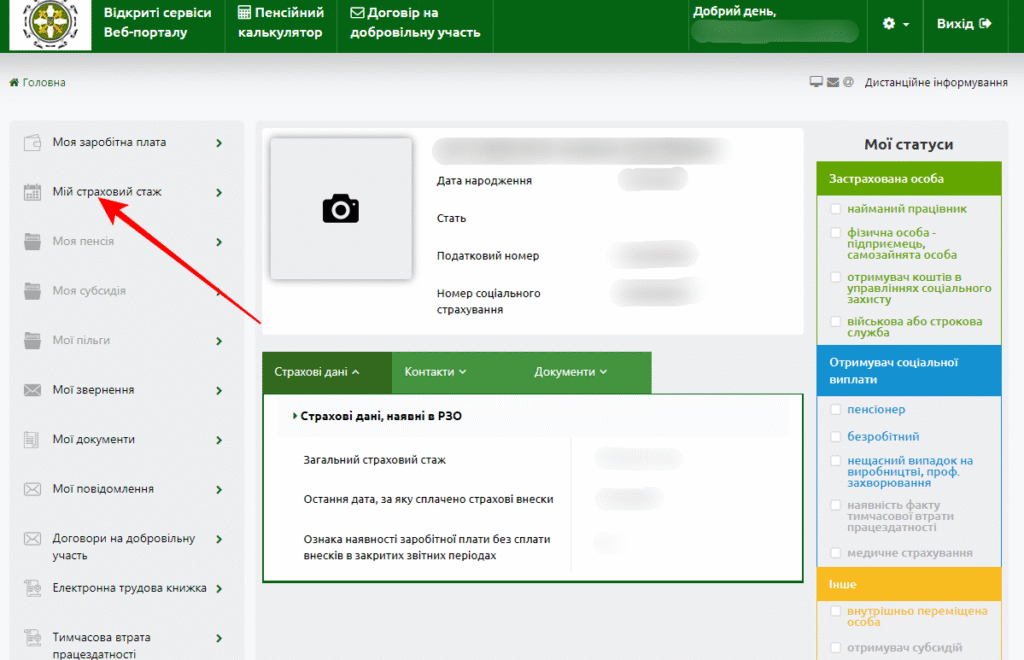Click the calendar icon beside Мій страховий стаж

pos(32,192)
